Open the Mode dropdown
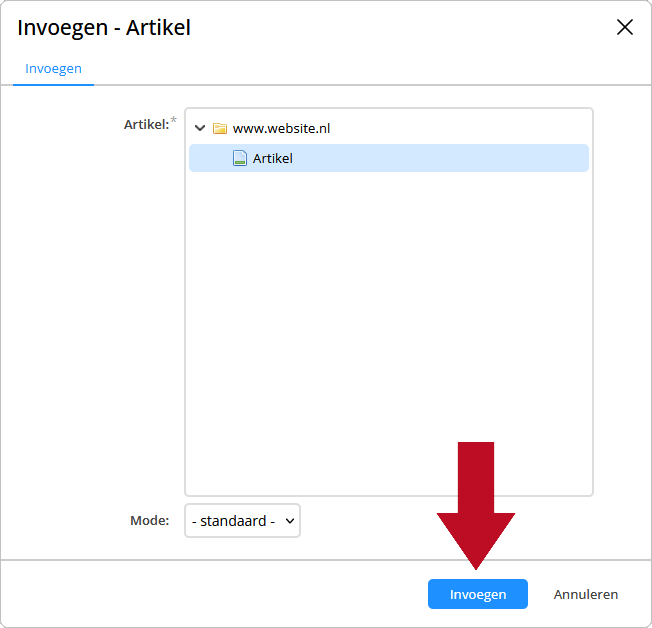Screen dimensions: 652x628 [x=242, y=521]
